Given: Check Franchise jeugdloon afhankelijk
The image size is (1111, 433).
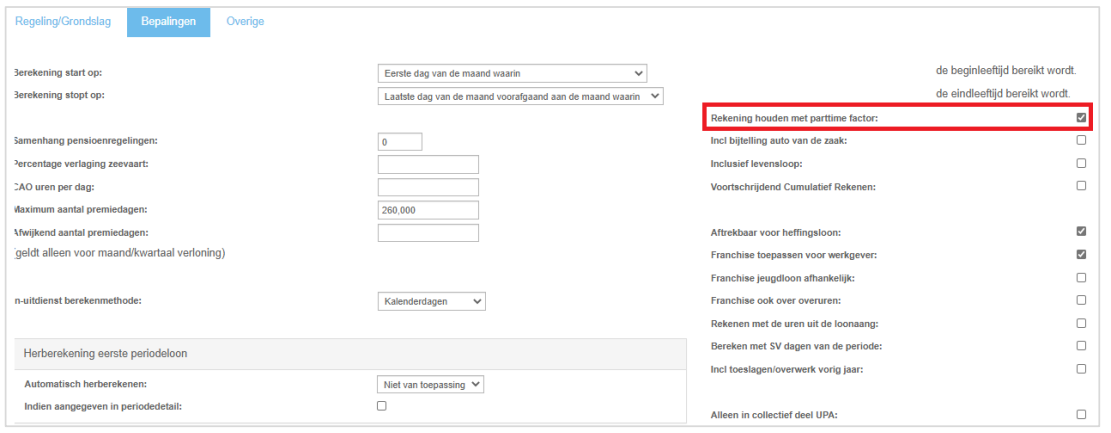Looking at the screenshot, I should pos(1081,277).
